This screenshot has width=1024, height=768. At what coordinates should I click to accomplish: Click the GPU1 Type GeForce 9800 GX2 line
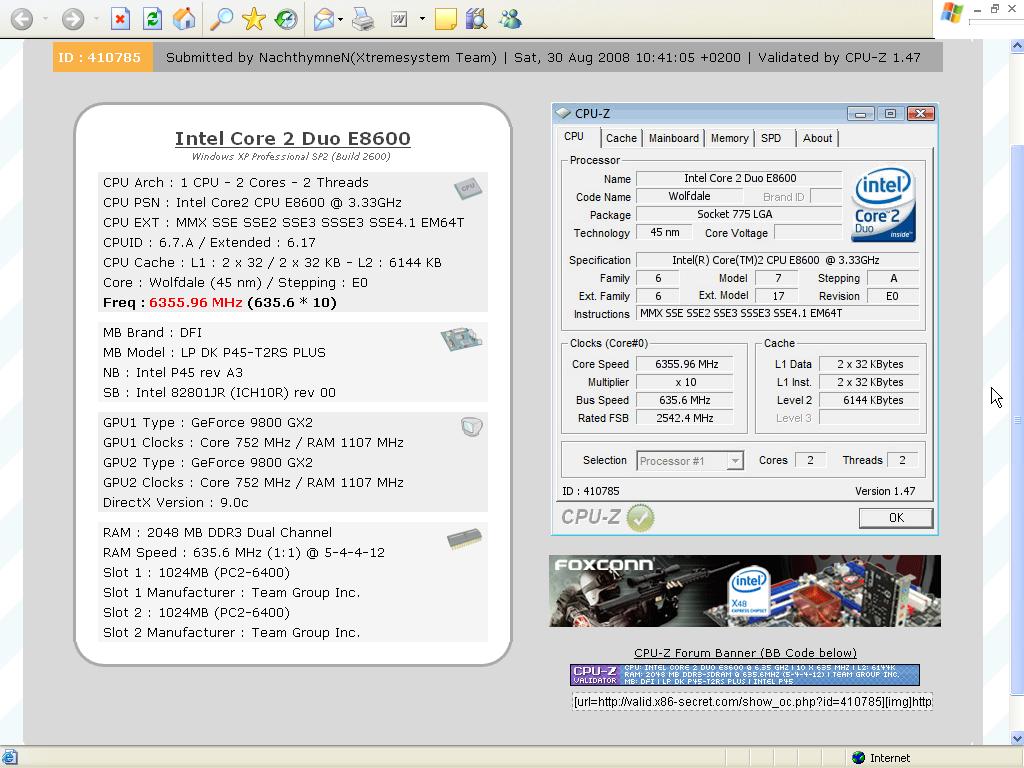(x=208, y=423)
